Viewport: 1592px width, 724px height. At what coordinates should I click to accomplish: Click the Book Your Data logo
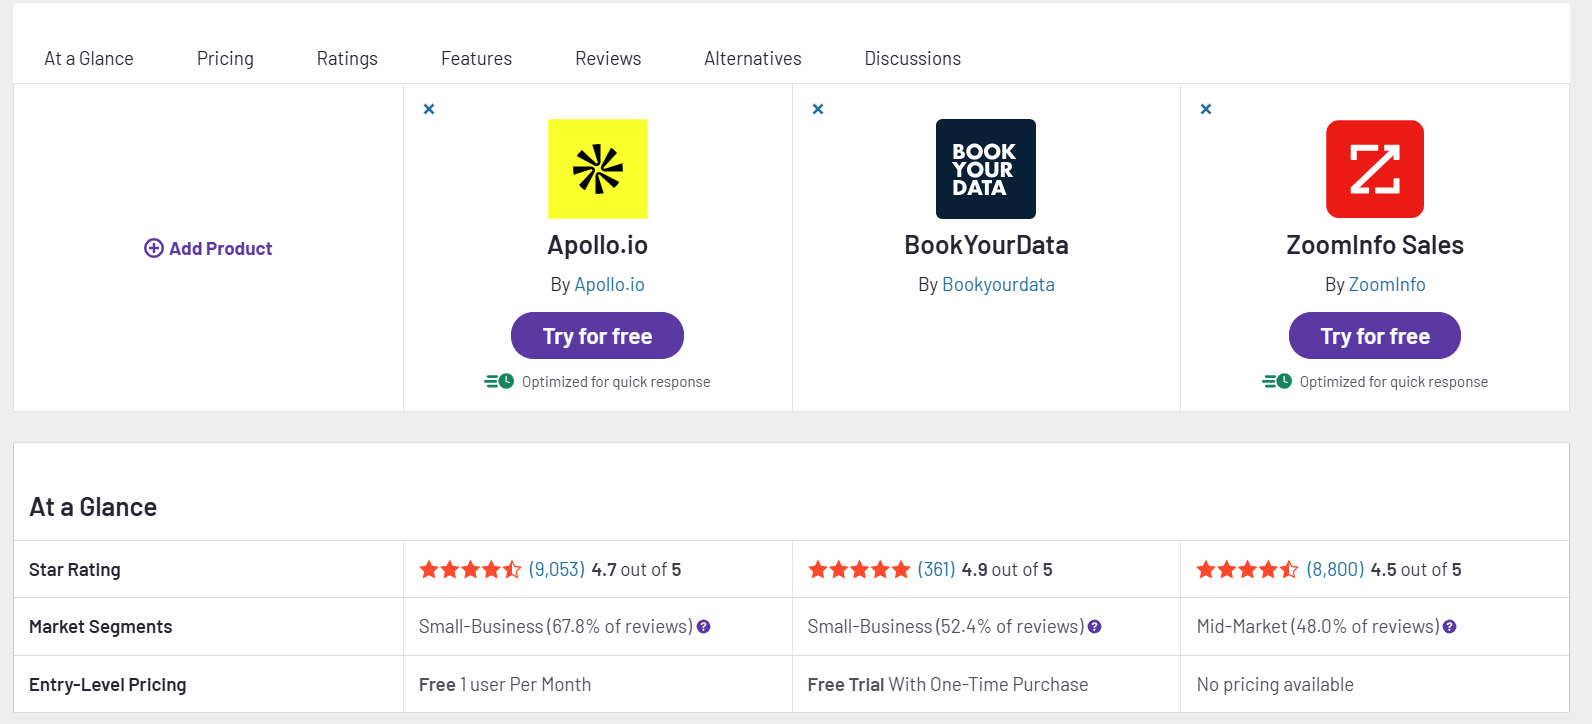(x=986, y=169)
